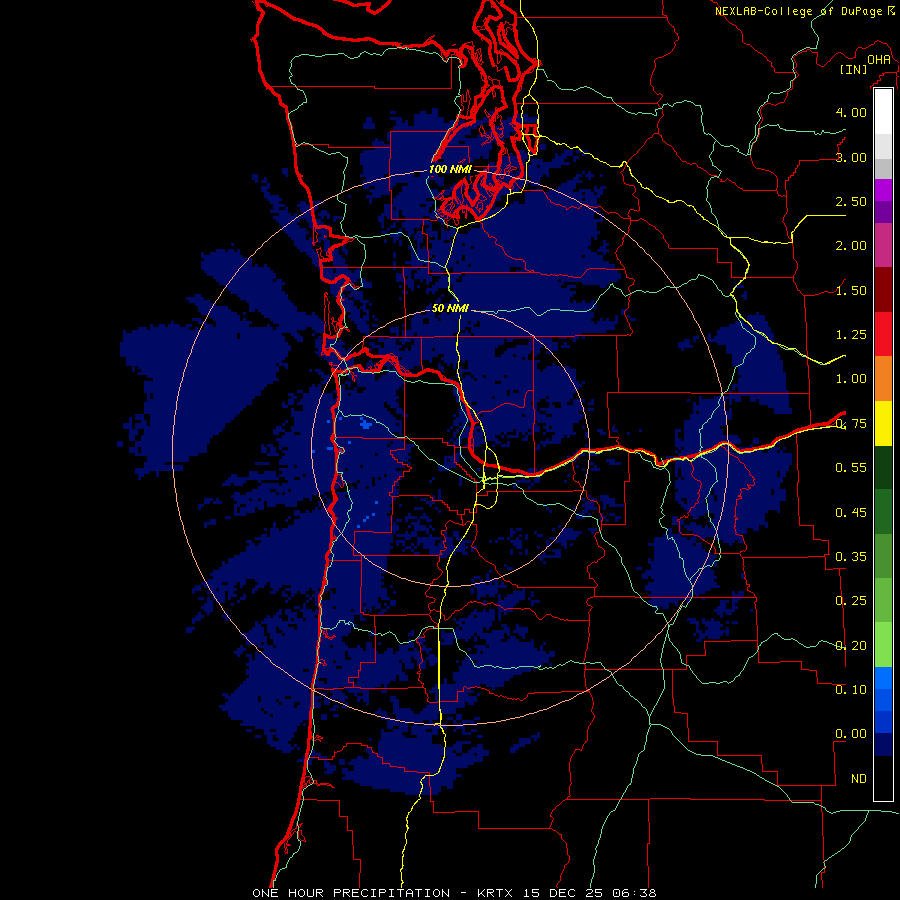This screenshot has height=900, width=900.
Task: Click the 100 NMI range ring label
Action: 450,169
